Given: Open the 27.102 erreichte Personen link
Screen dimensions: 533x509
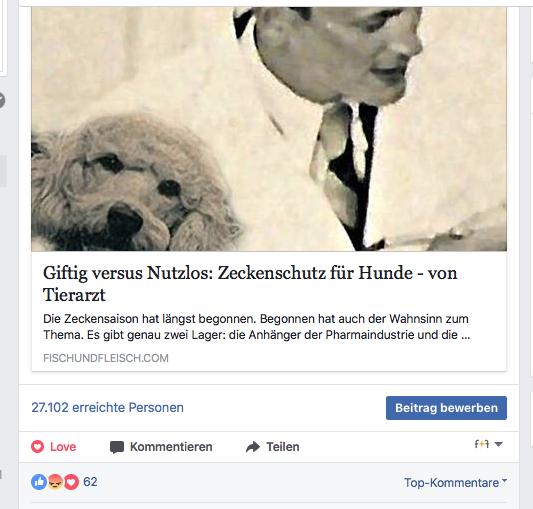Looking at the screenshot, I should click(x=107, y=407).
